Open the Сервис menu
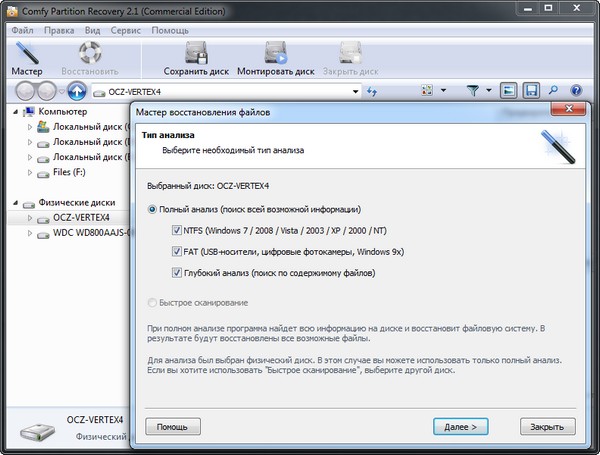This screenshot has height=455, width=600. (x=126, y=30)
